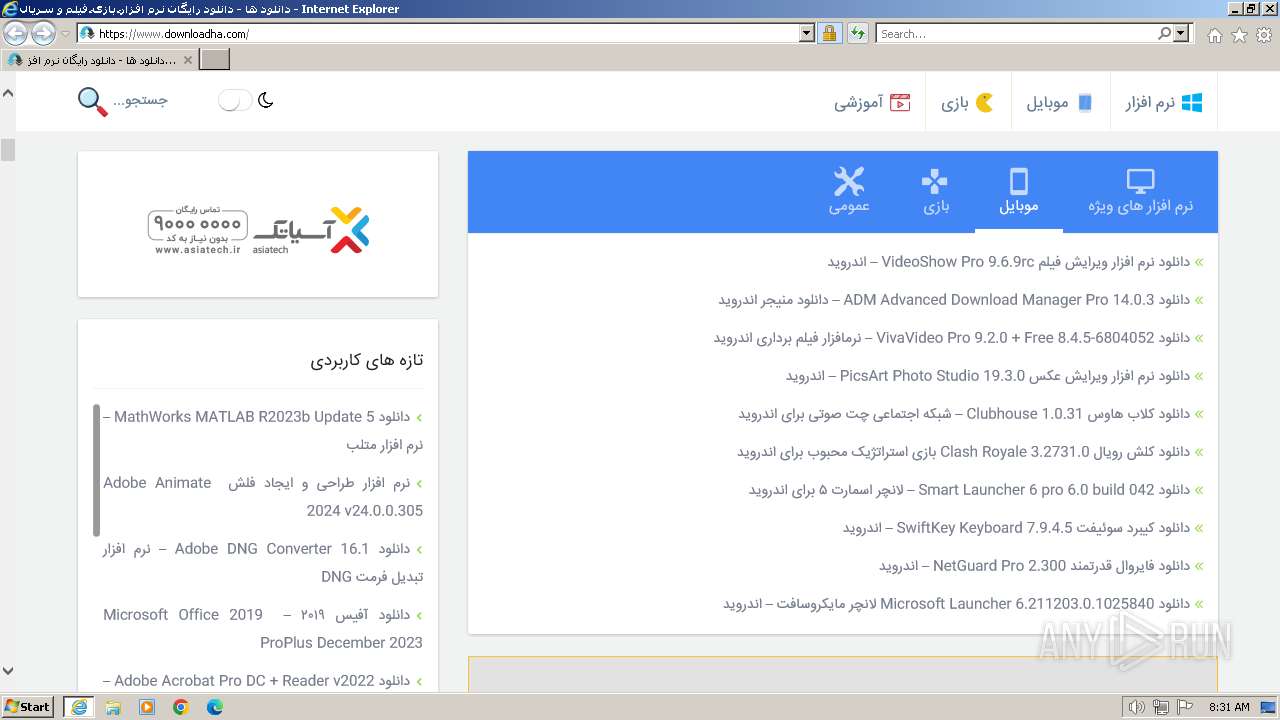
Task: Click the search magnifier in IE toolbar
Action: (x=1164, y=33)
